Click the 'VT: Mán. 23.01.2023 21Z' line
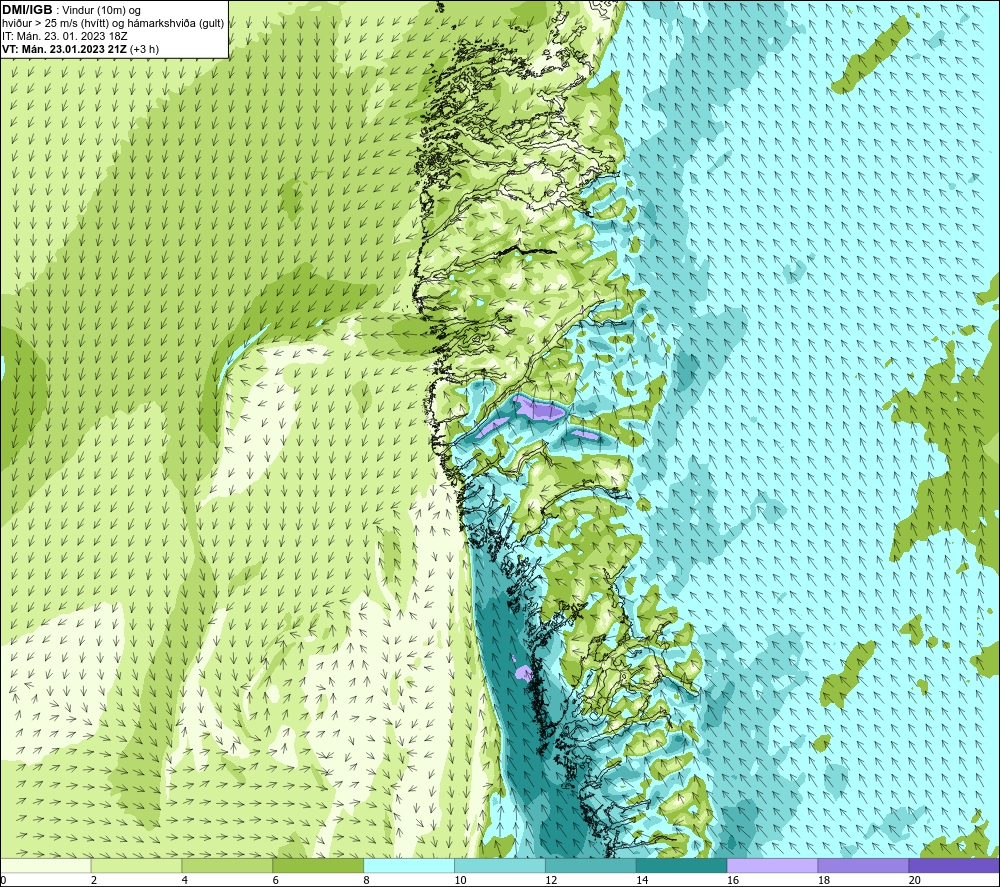The image size is (1000, 887). pyautogui.click(x=64, y=49)
